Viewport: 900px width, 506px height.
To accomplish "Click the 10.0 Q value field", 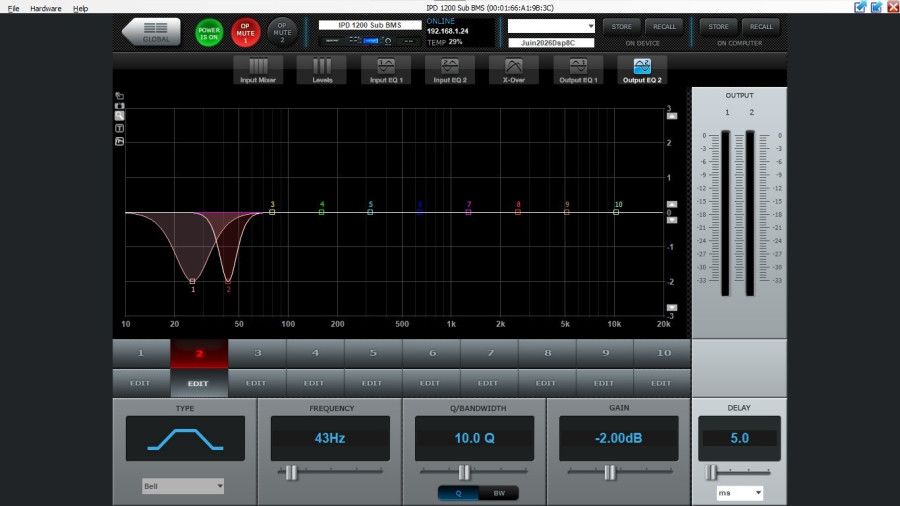I will 474,438.
